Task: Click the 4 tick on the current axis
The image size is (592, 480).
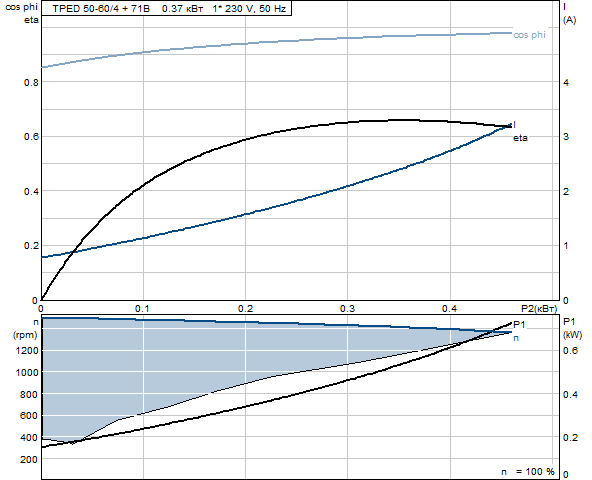Action: (566, 82)
